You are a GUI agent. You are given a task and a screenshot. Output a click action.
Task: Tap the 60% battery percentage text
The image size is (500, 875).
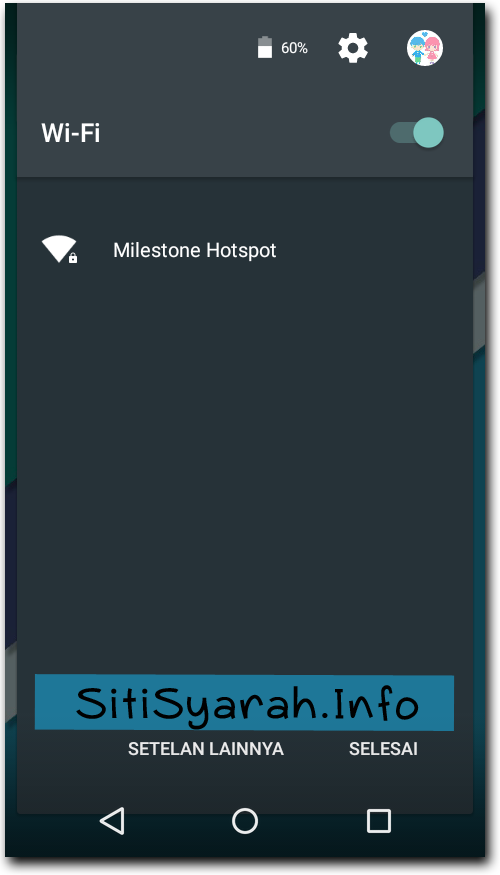click(294, 49)
